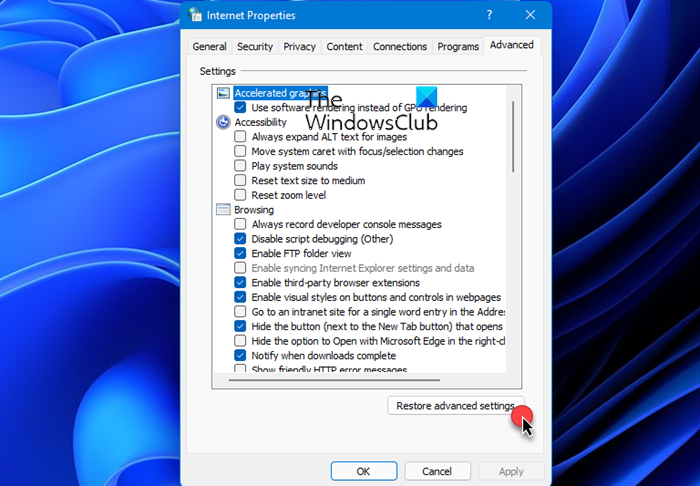The width and height of the screenshot is (700, 486).
Task: Click the Internet Properties title bar icon
Action: [x=194, y=15]
